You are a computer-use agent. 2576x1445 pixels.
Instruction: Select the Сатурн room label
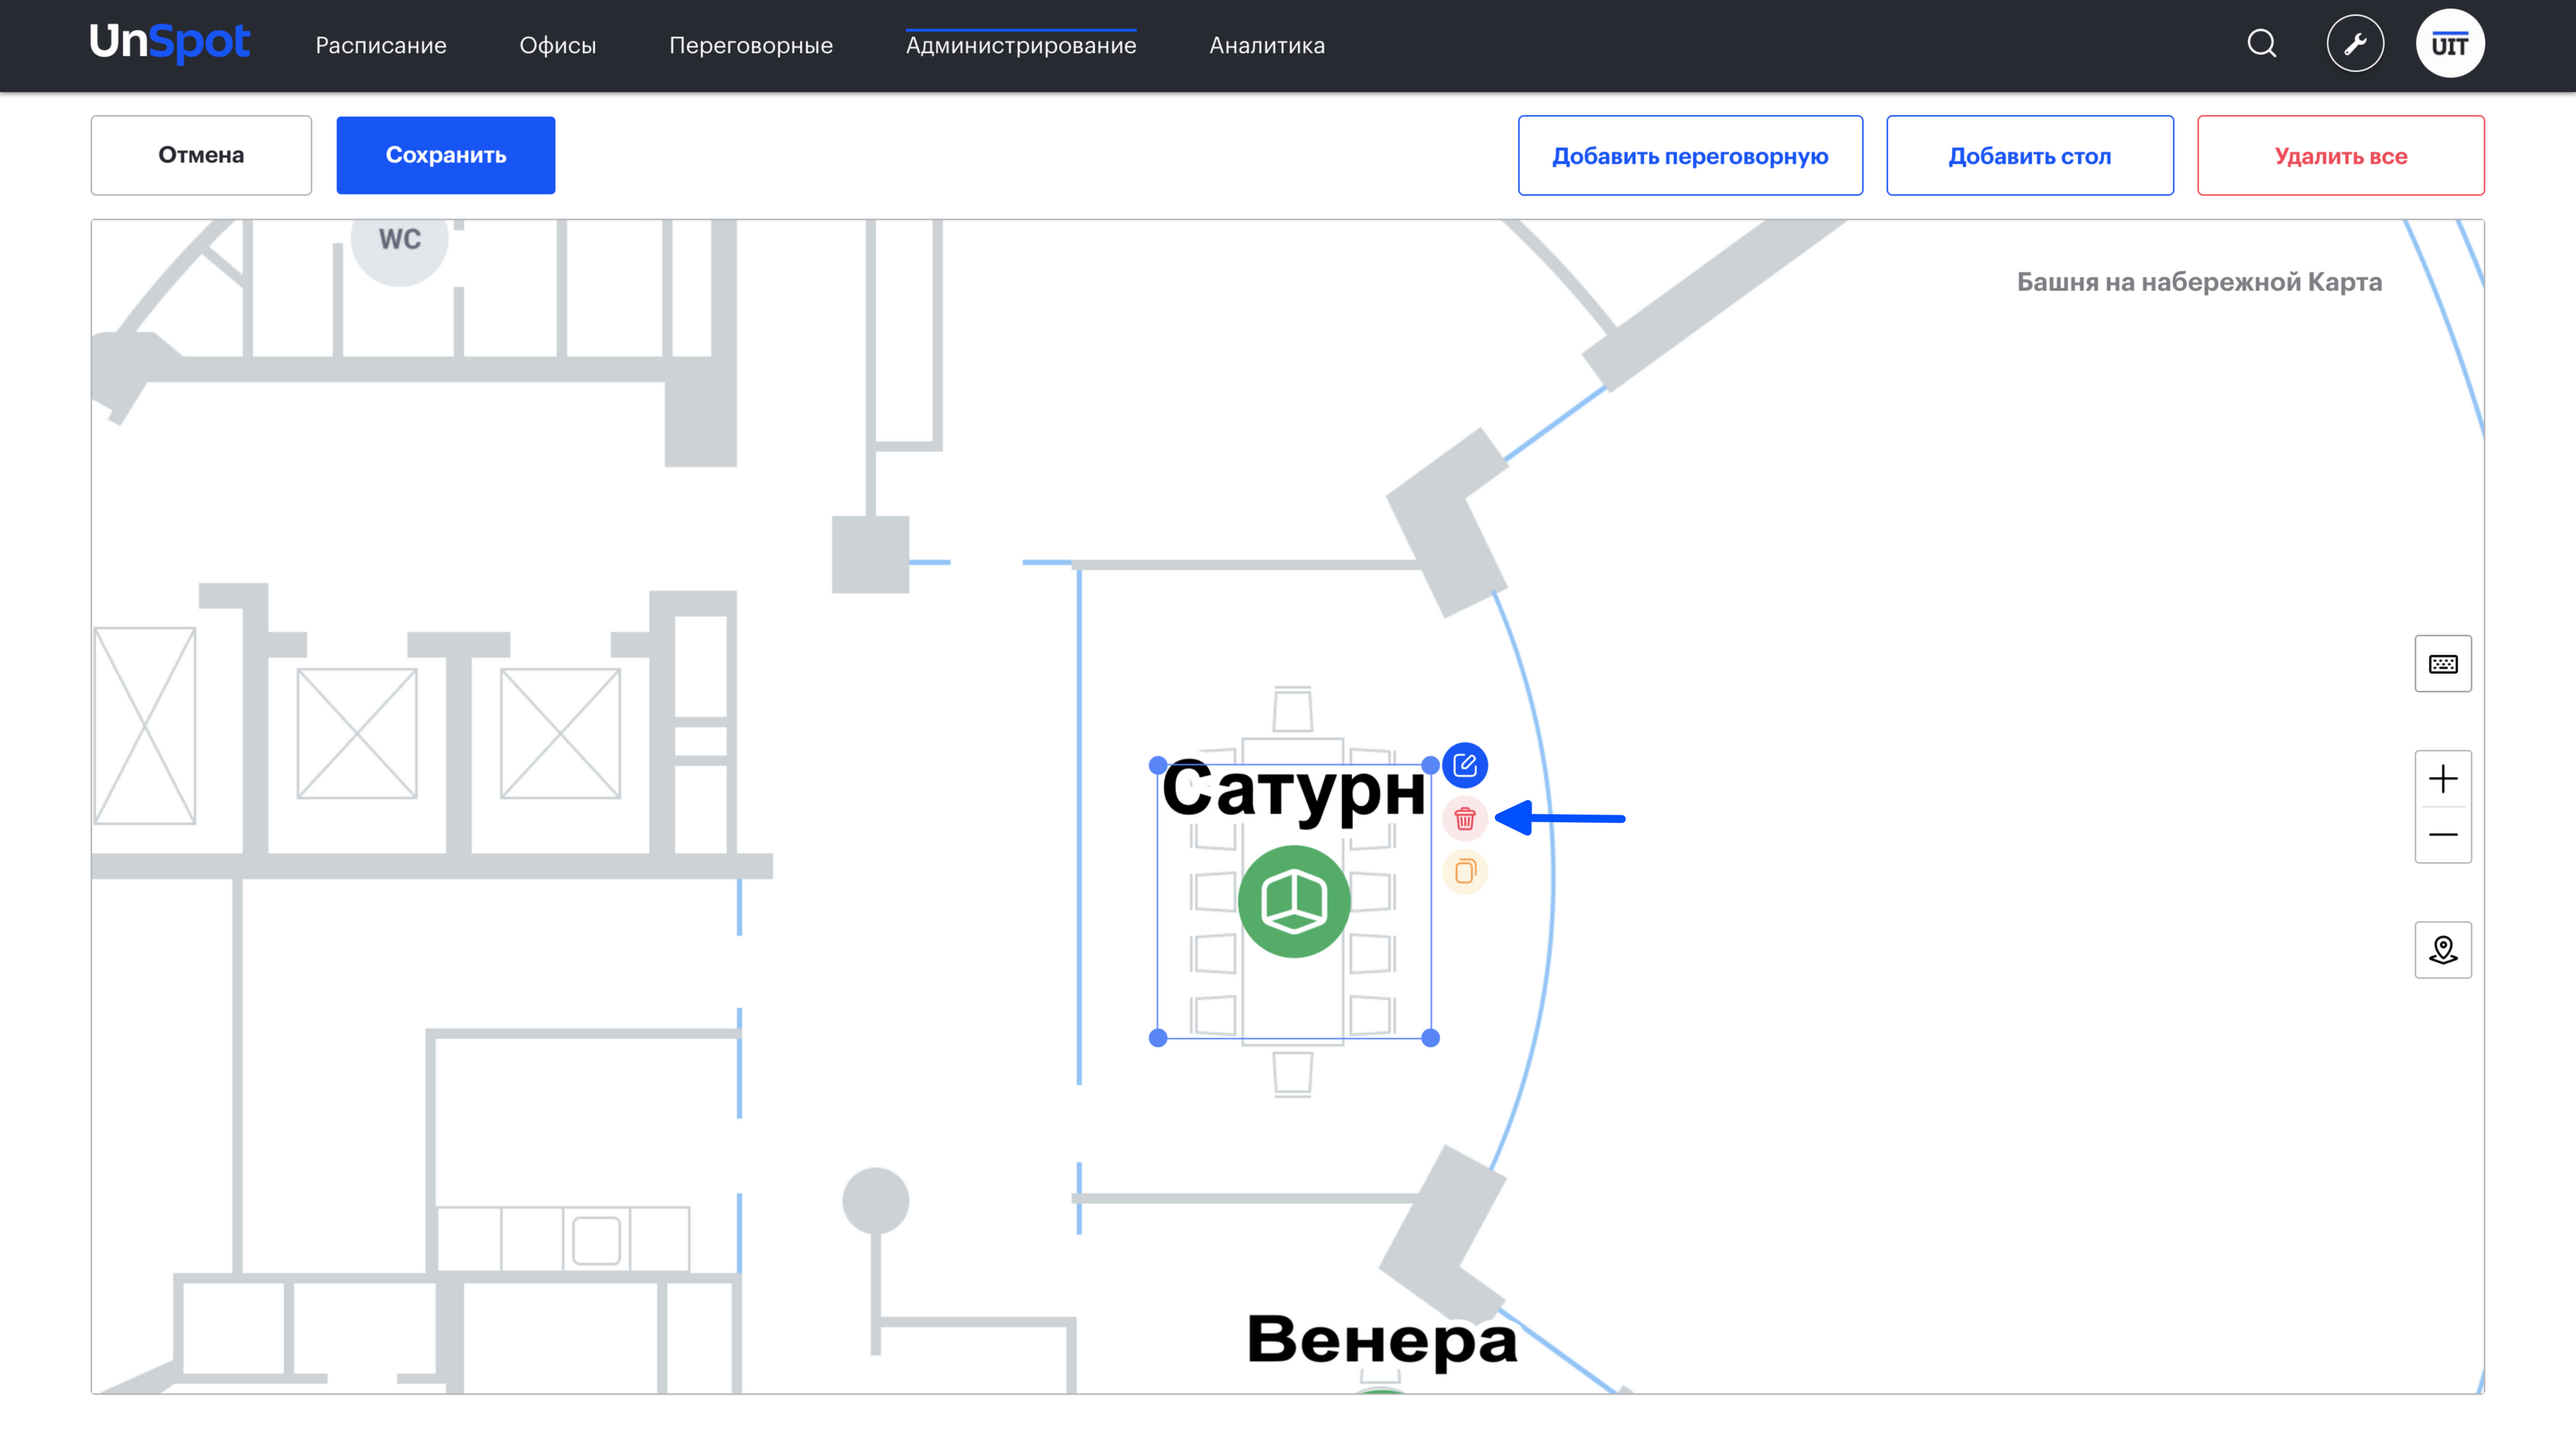(1294, 791)
